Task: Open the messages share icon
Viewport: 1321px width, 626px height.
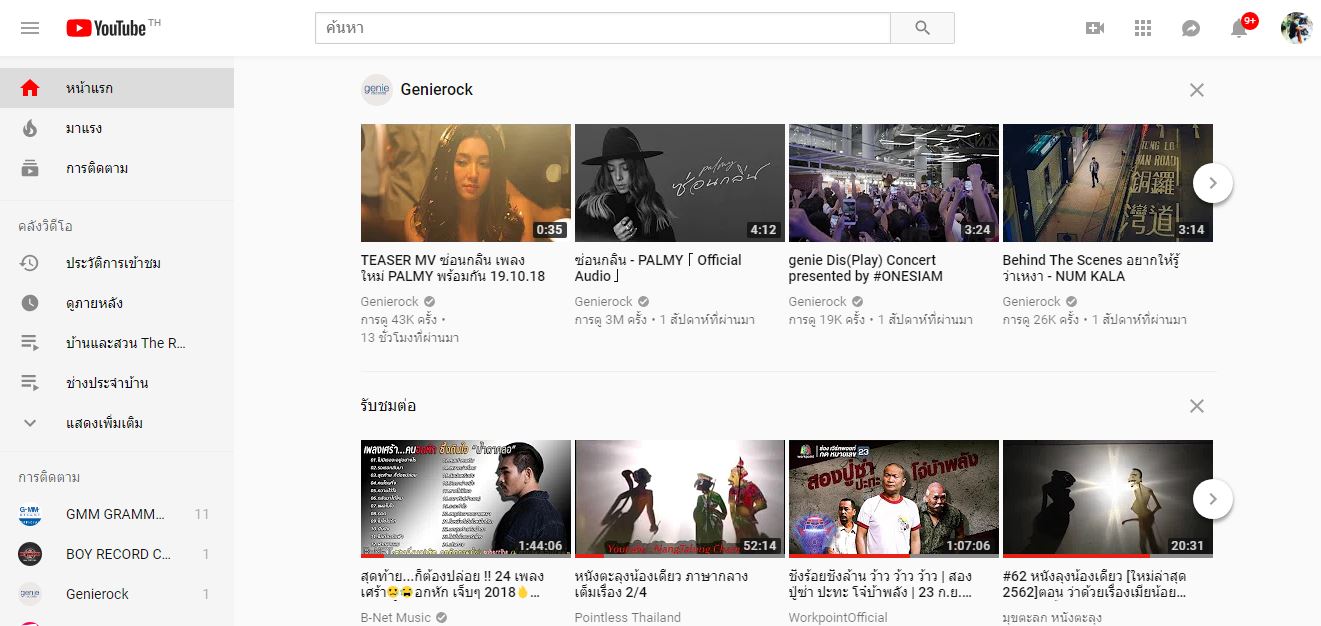Action: click(1191, 28)
